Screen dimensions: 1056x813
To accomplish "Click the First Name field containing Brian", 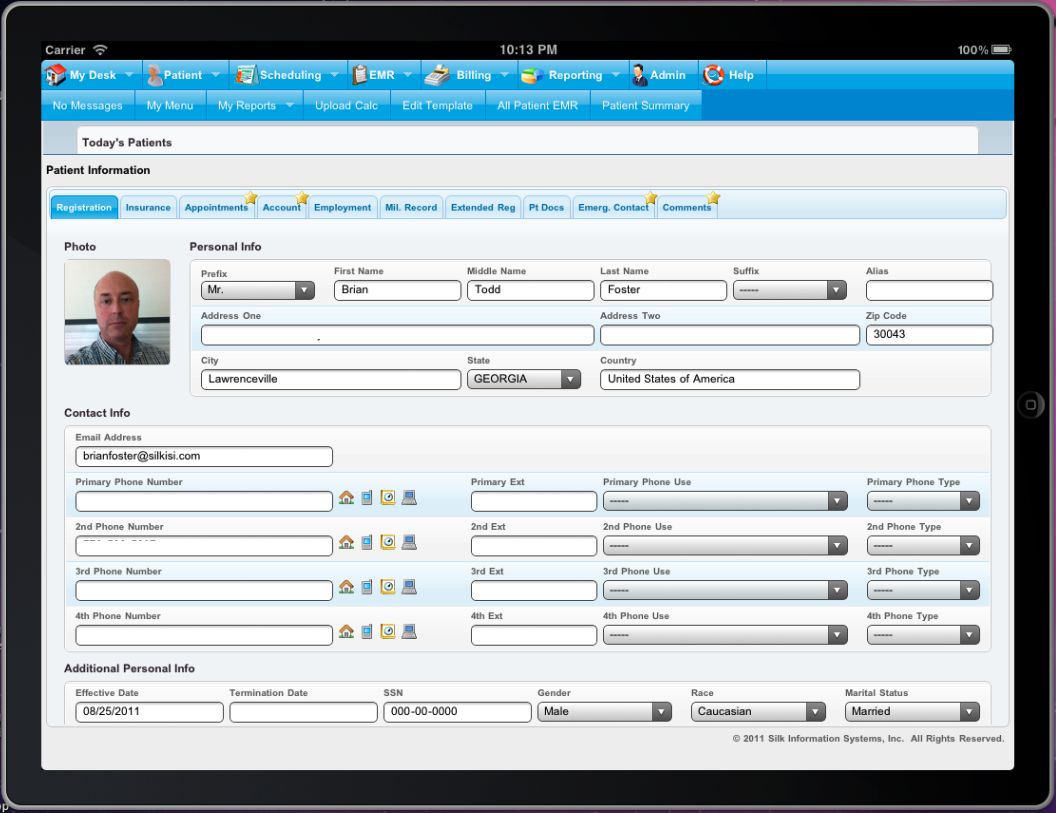I will pos(397,290).
